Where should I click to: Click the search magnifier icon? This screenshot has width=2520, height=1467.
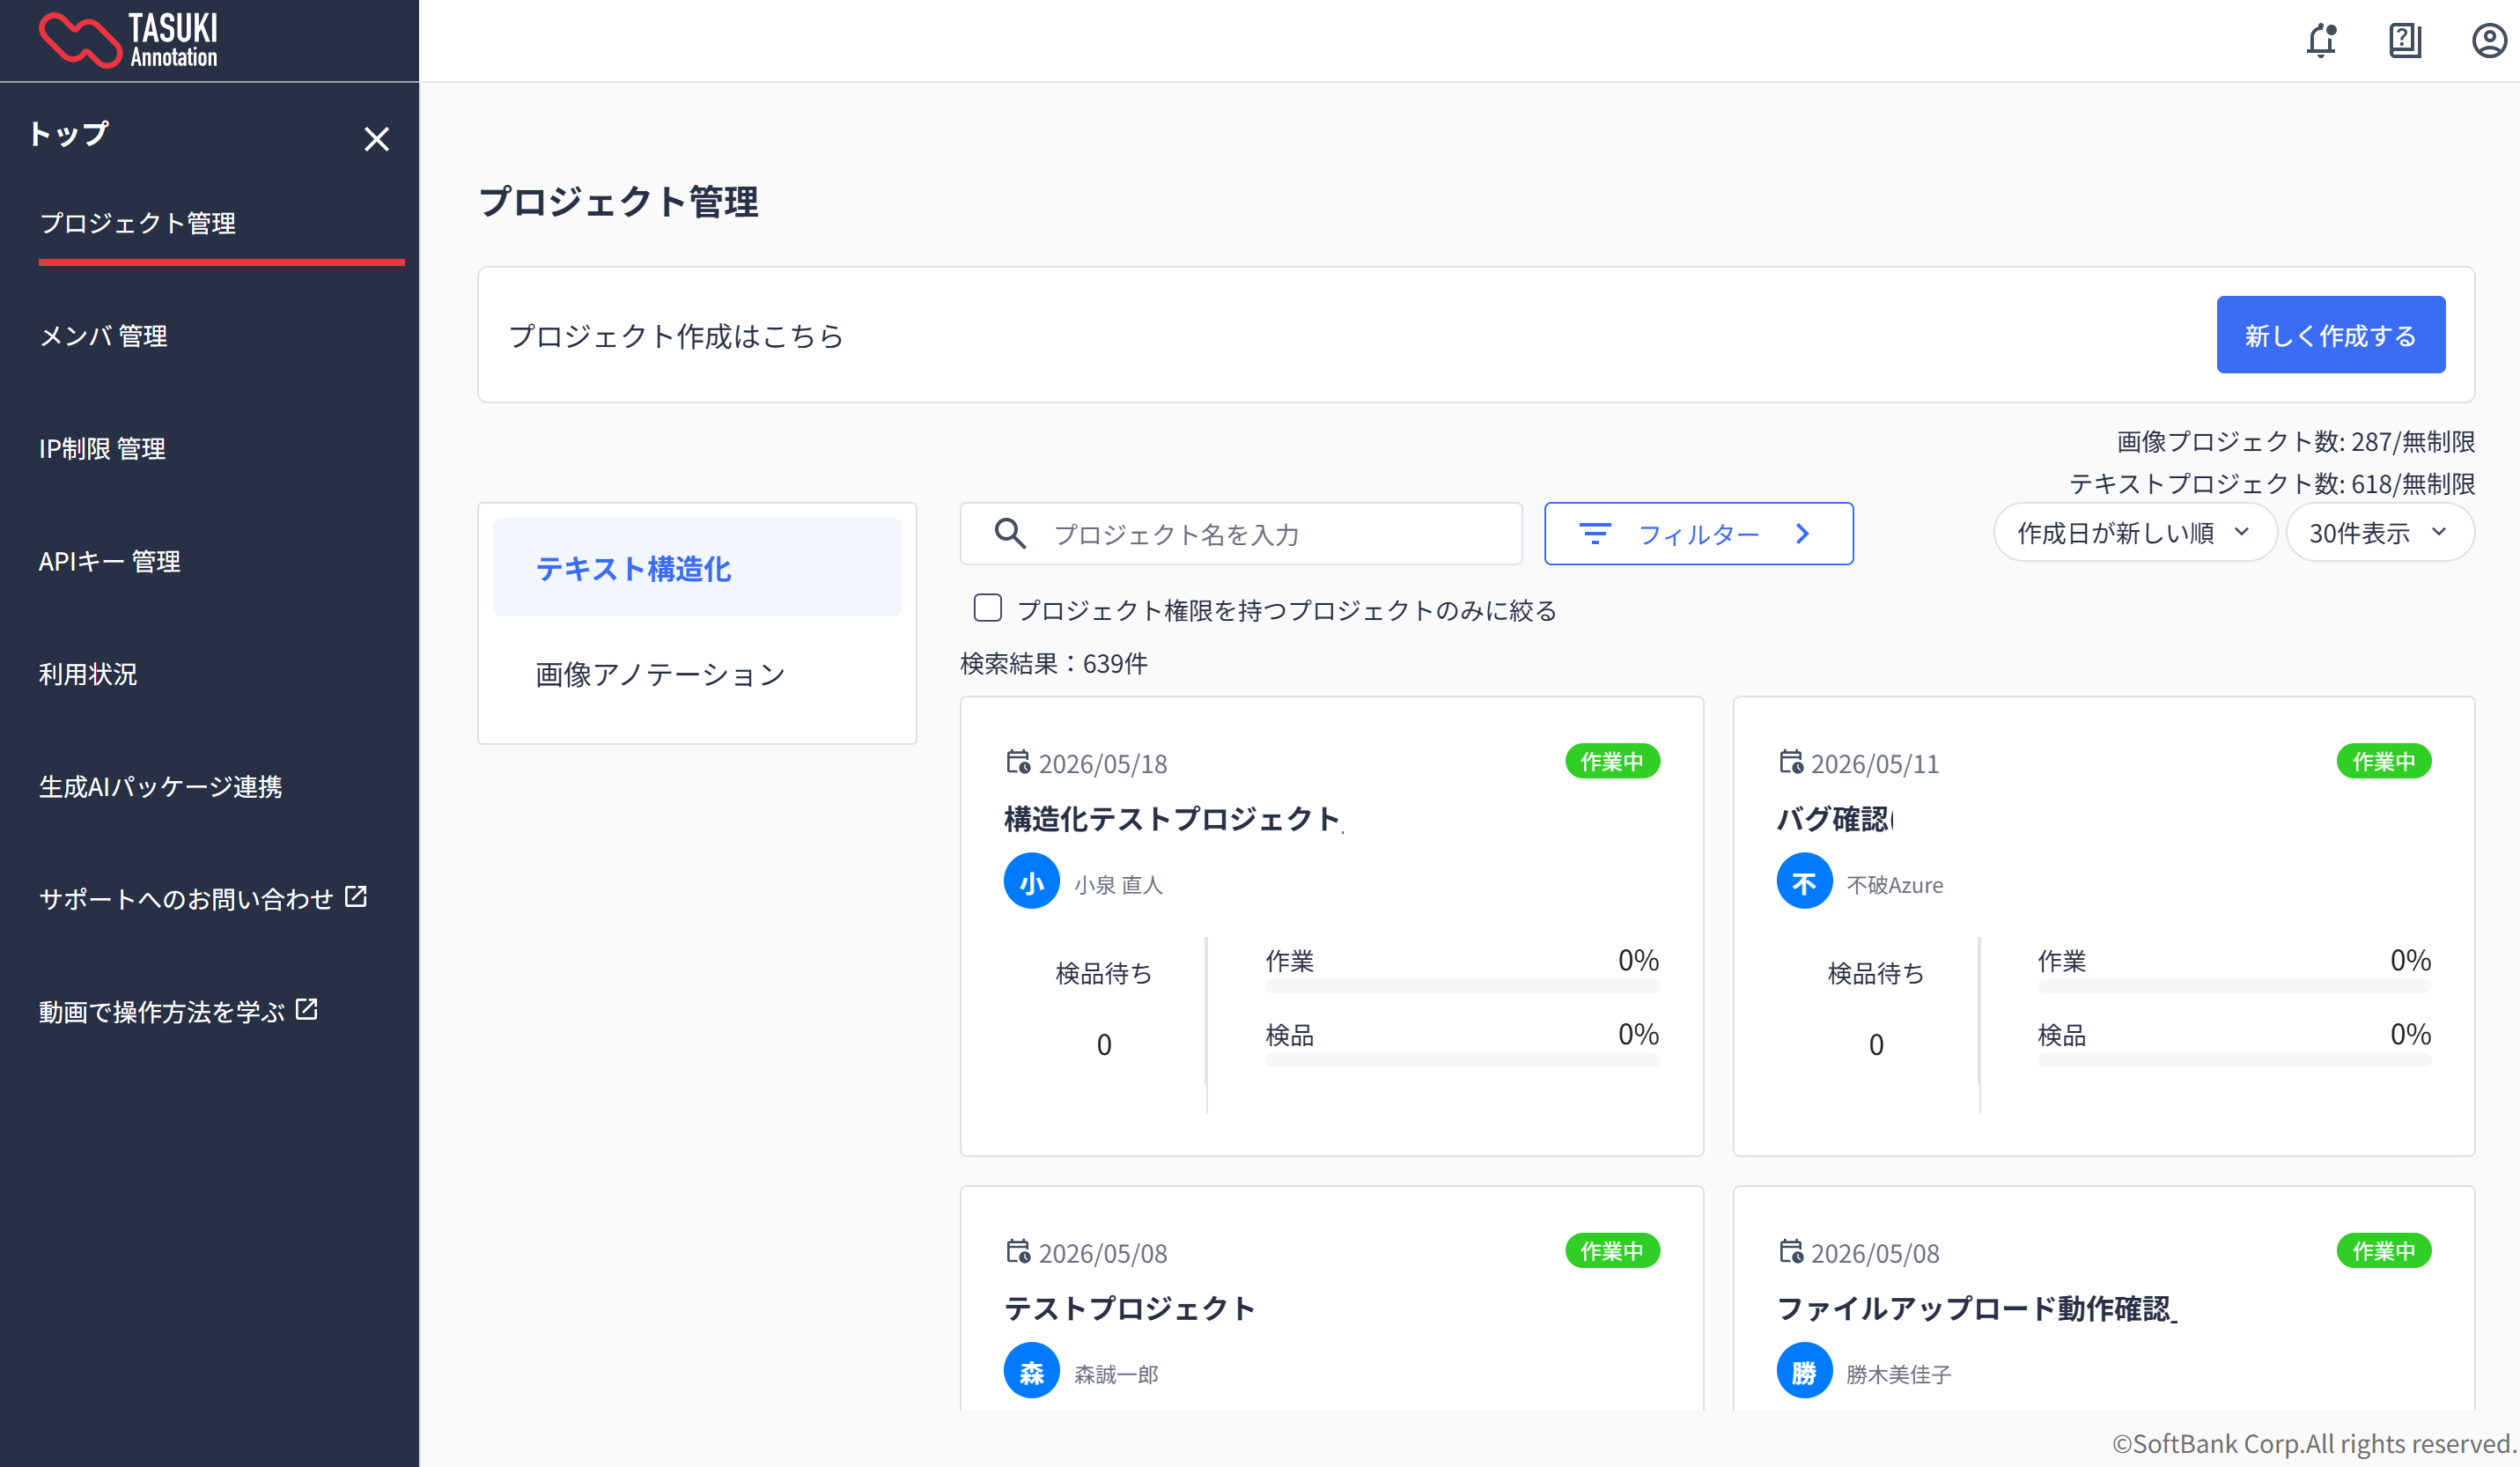pos(1010,534)
